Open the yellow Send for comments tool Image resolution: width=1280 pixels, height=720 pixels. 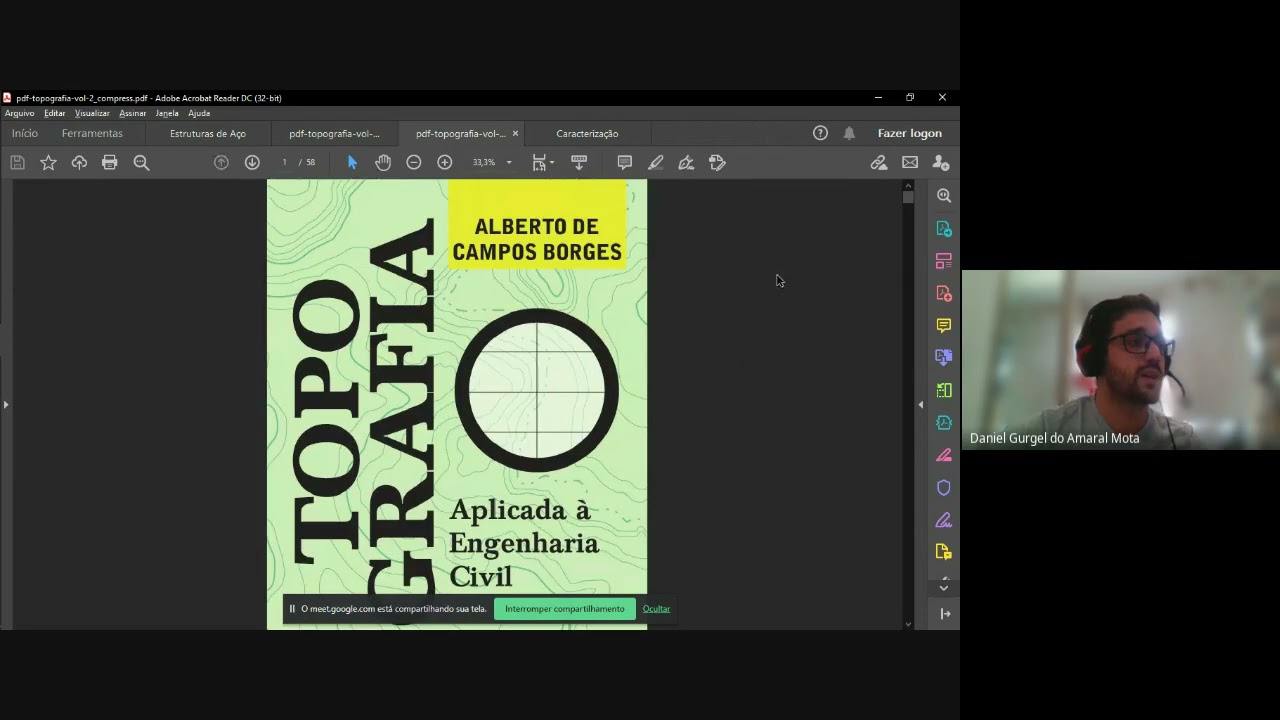(944, 552)
